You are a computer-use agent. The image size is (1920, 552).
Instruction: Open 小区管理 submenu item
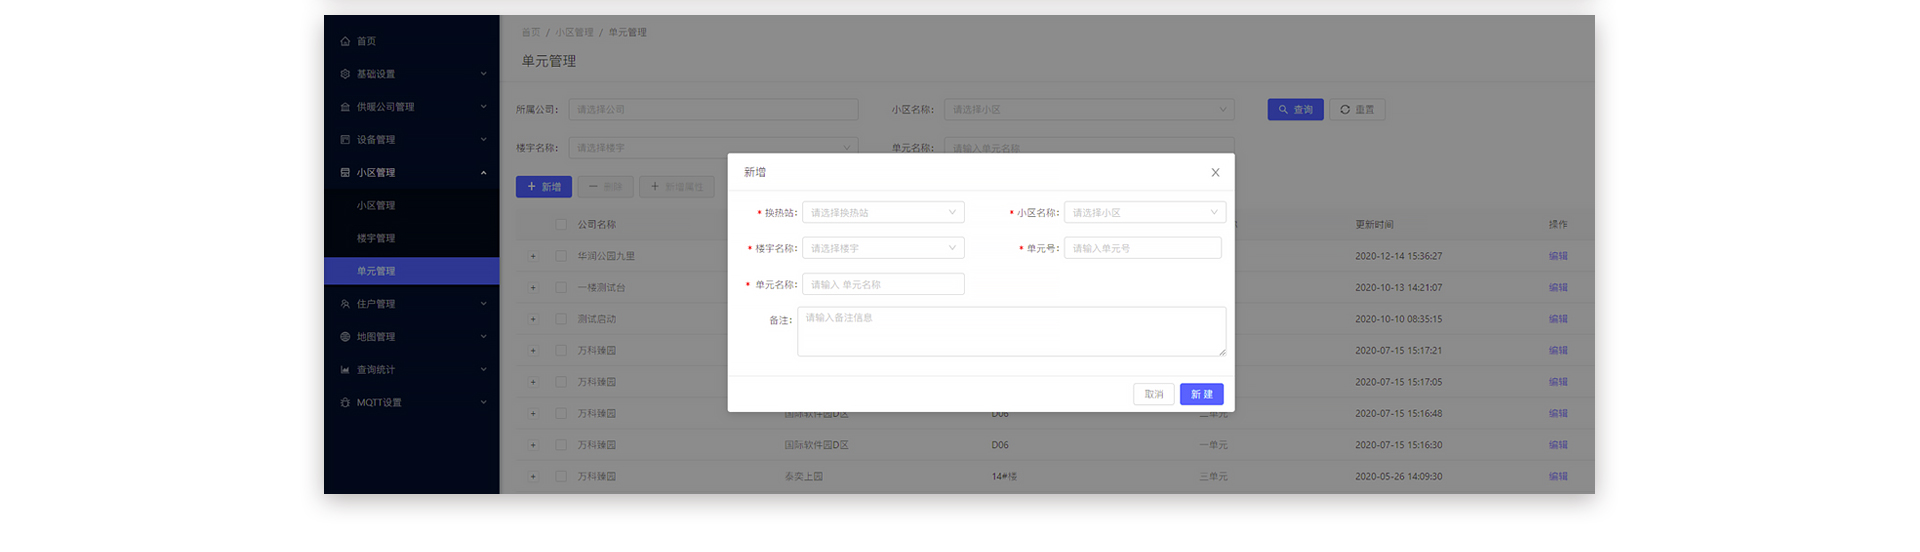[x=376, y=206]
